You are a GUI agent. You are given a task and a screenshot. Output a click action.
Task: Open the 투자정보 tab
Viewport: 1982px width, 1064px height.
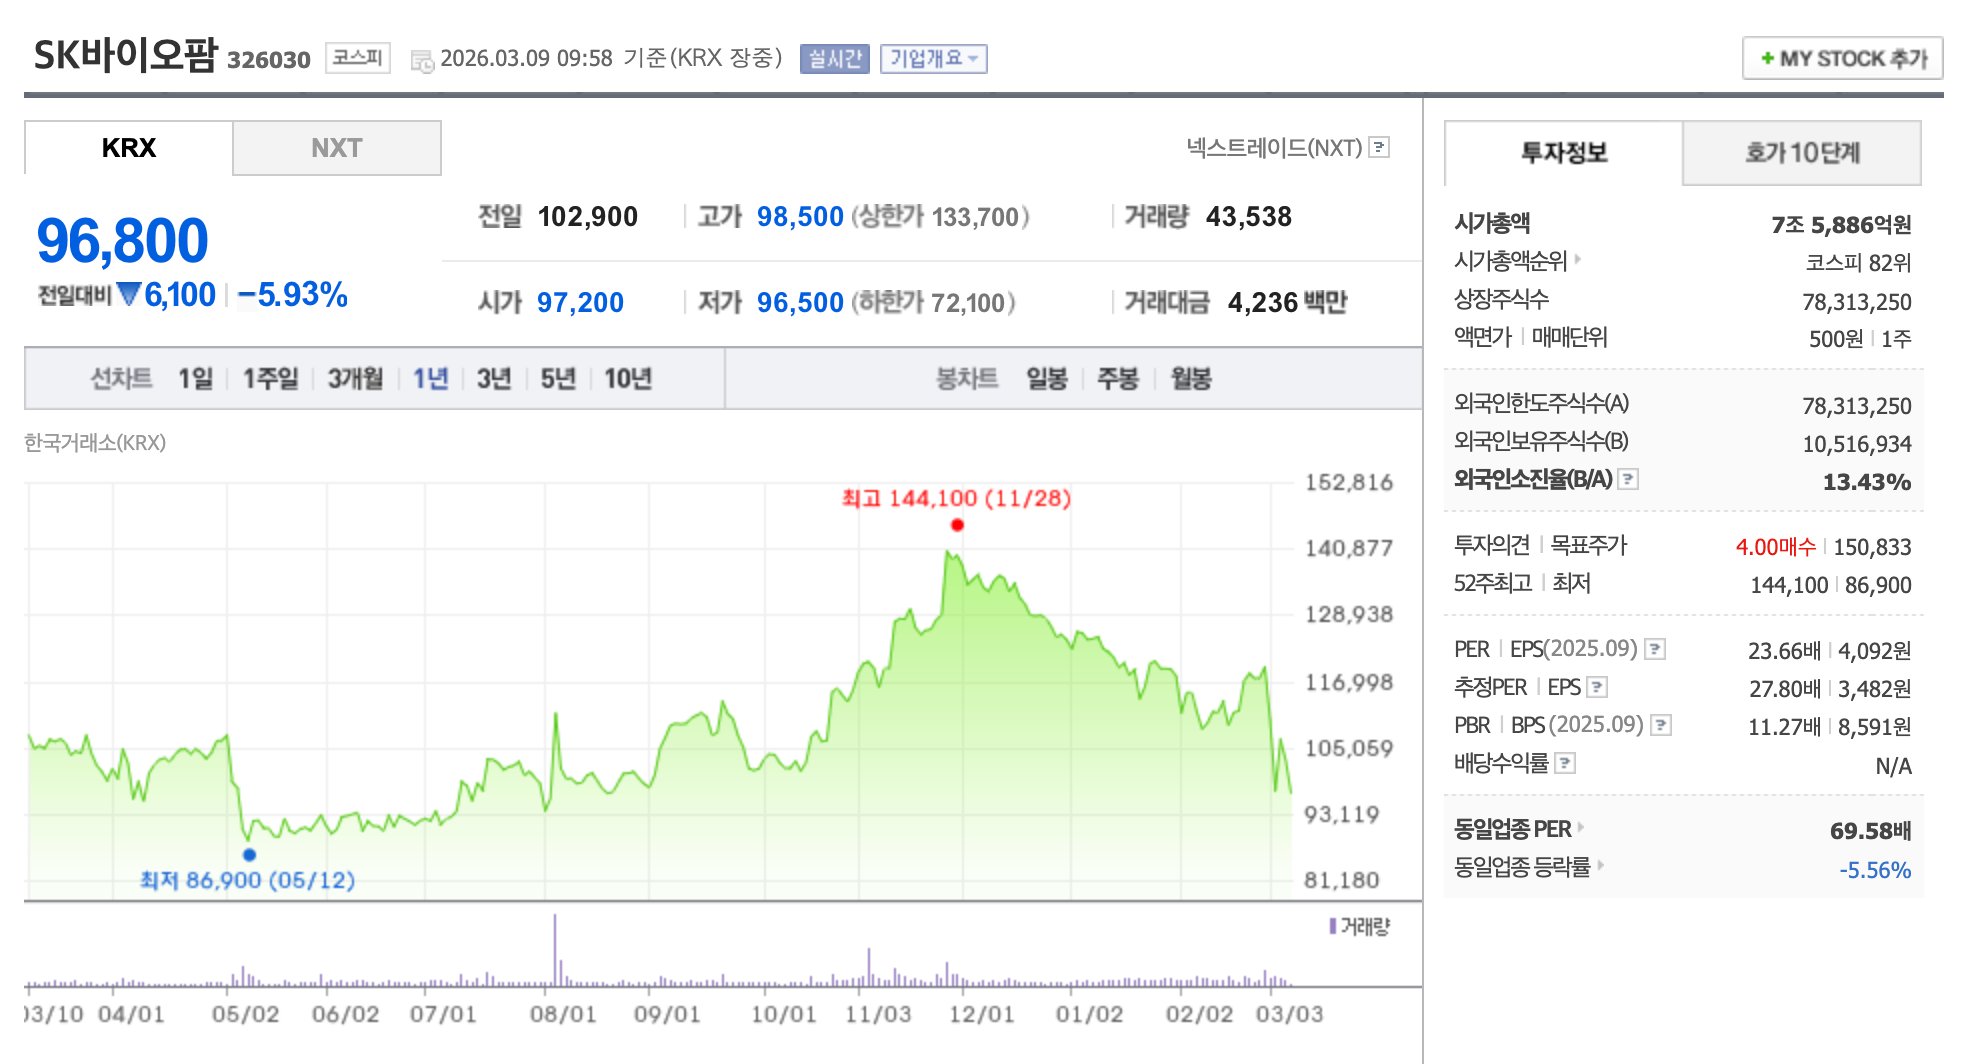click(1564, 153)
